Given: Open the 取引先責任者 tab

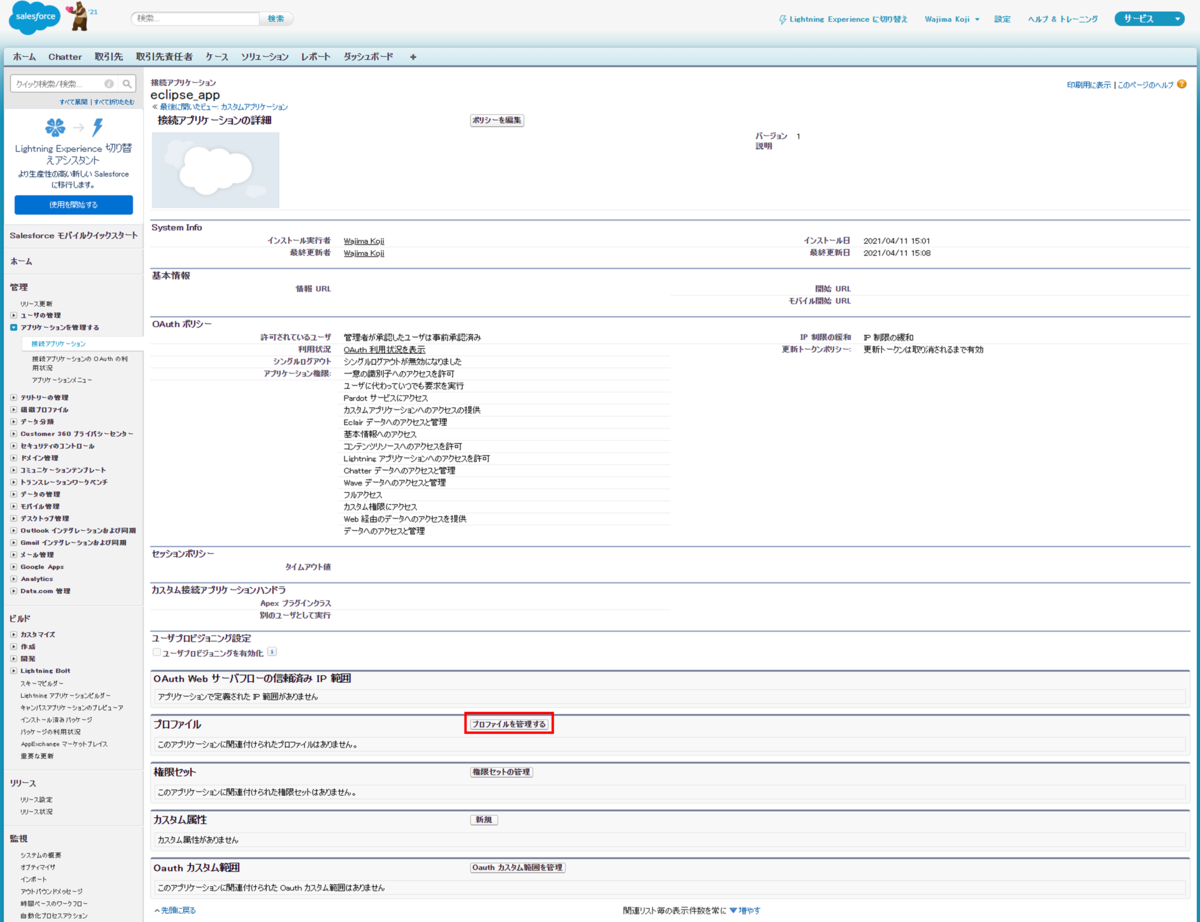Looking at the screenshot, I should click(164, 57).
